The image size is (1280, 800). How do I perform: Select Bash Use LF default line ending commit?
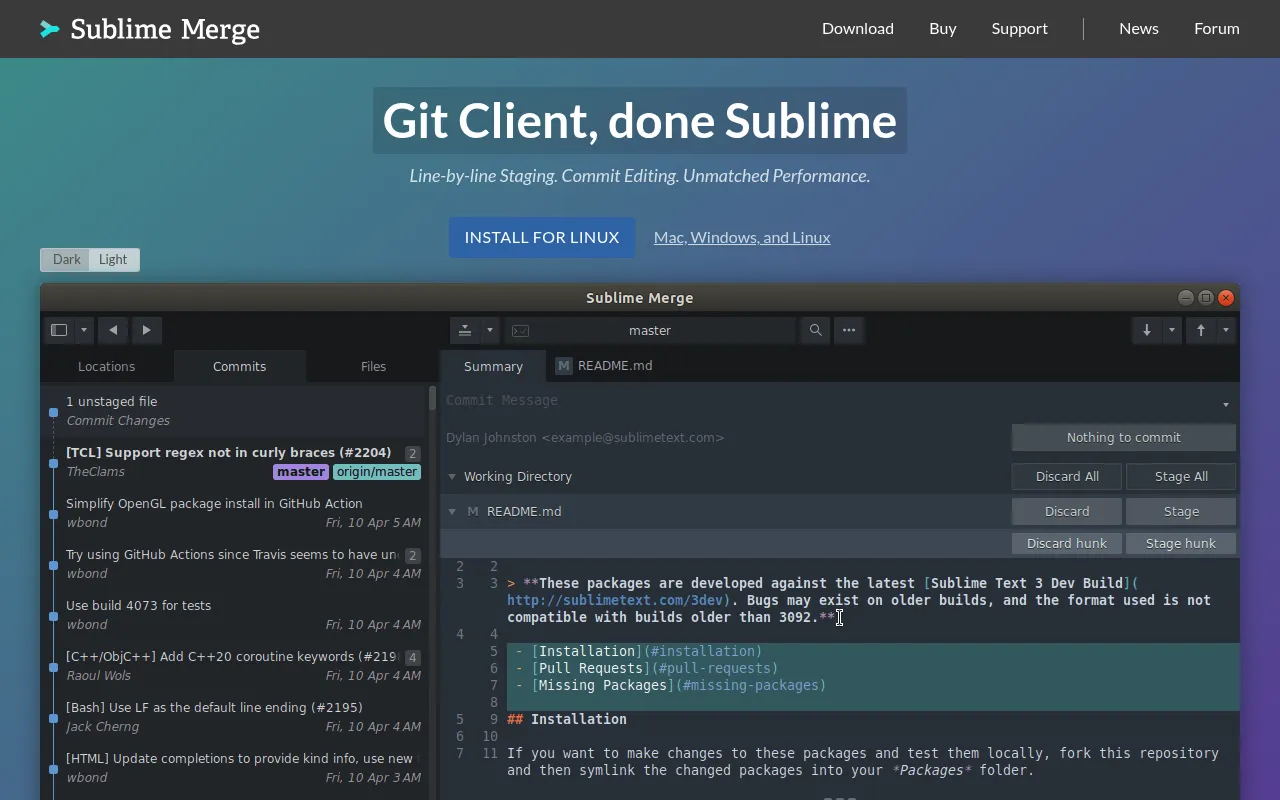[234, 717]
